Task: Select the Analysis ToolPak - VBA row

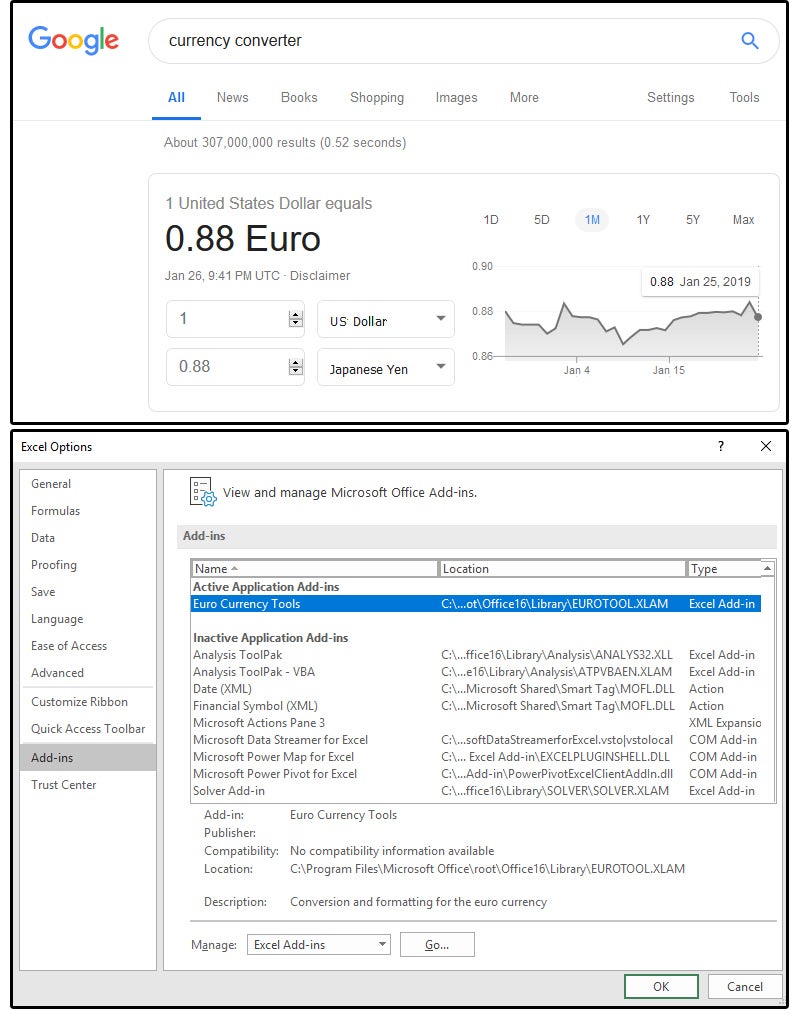Action: click(x=476, y=672)
